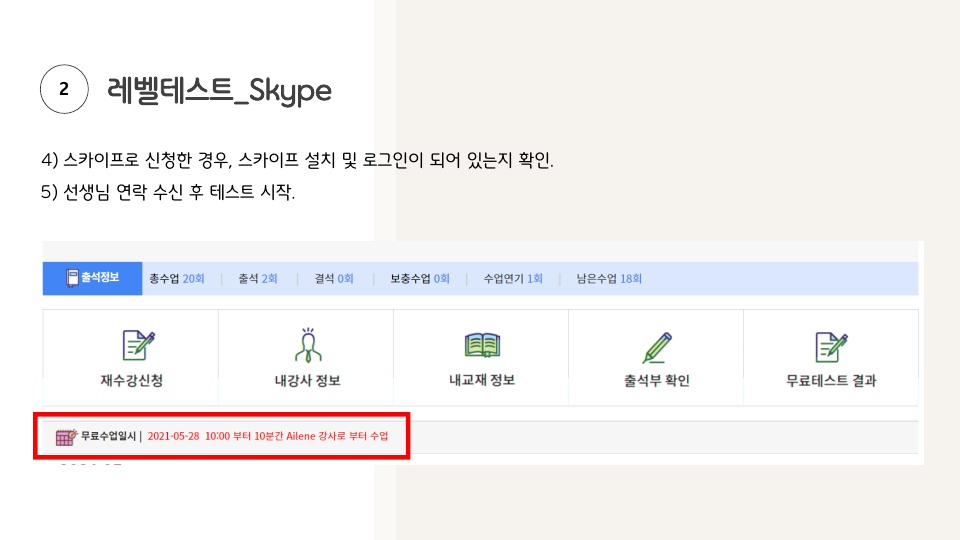Select the 내교재 정보 open book icon

[x=482, y=345]
